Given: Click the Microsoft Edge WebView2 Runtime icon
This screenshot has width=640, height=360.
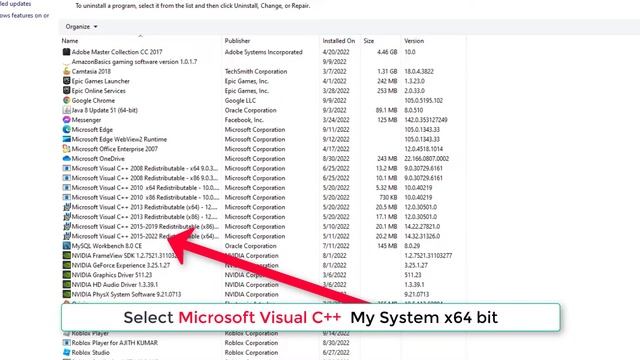Looking at the screenshot, I should coord(67,139).
